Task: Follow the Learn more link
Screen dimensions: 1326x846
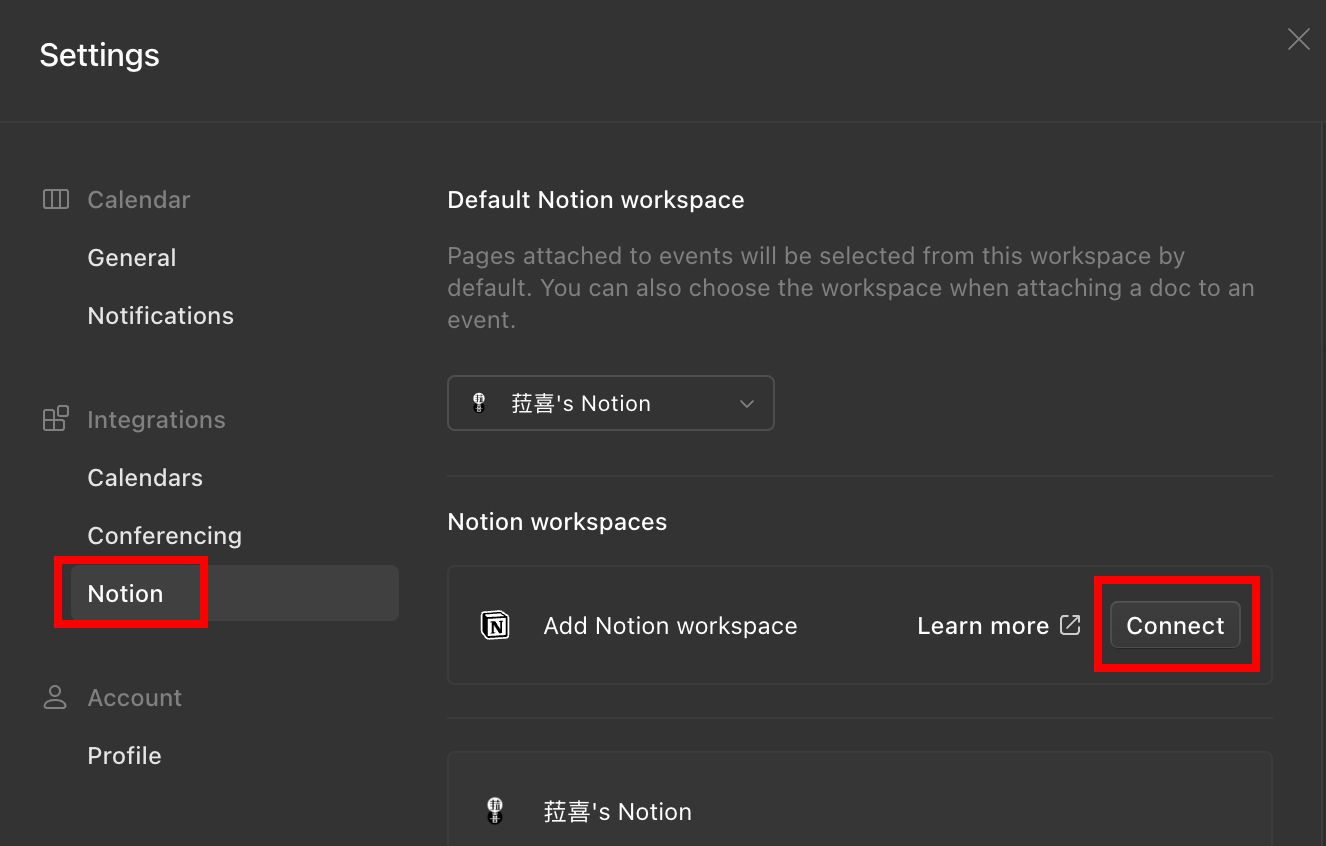Action: 983,626
